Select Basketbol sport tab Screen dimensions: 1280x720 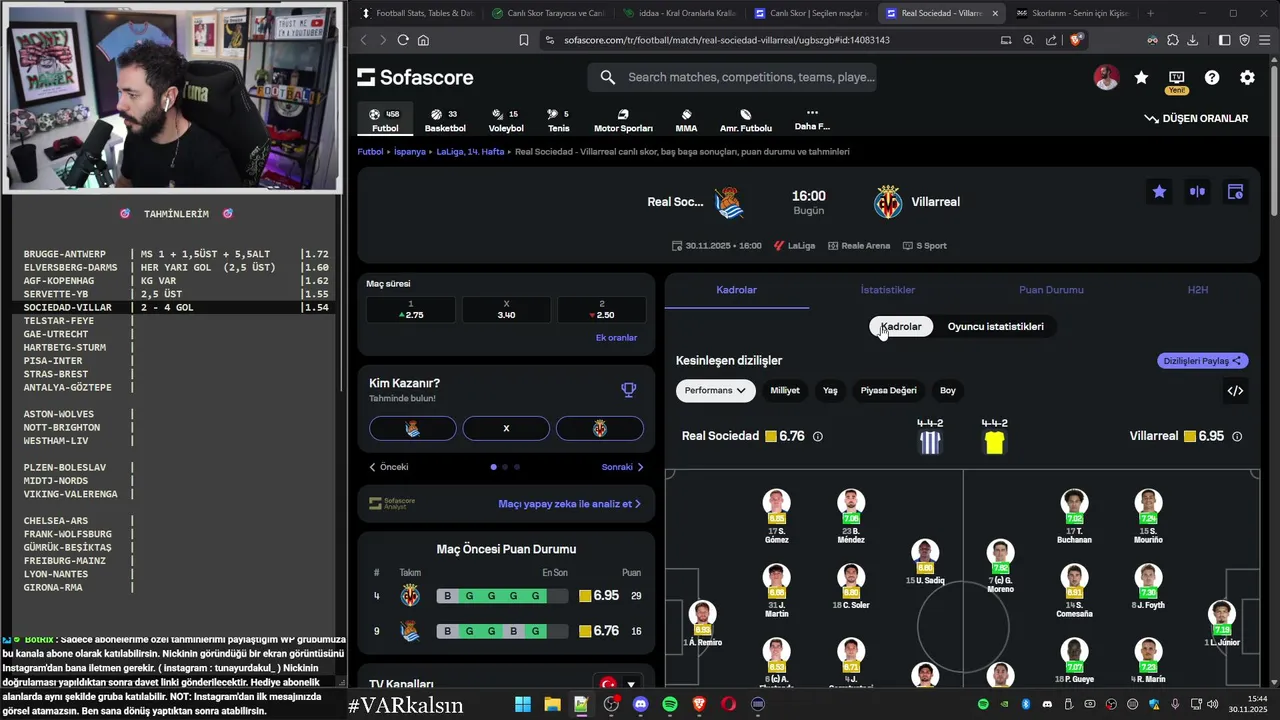pos(445,121)
